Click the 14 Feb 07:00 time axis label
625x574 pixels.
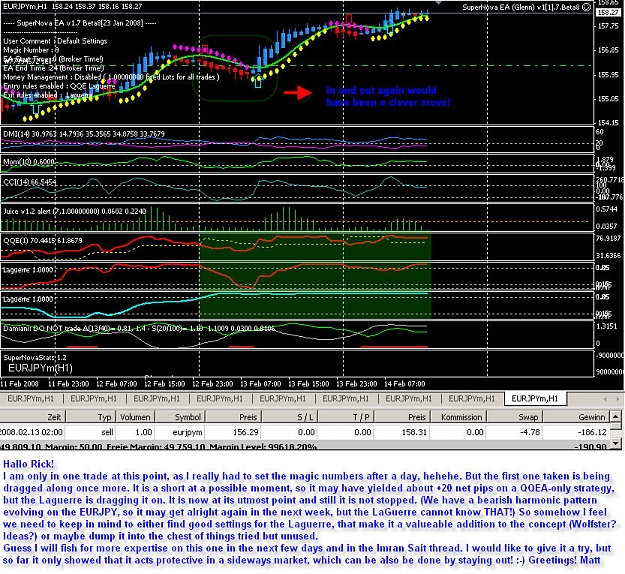click(405, 384)
